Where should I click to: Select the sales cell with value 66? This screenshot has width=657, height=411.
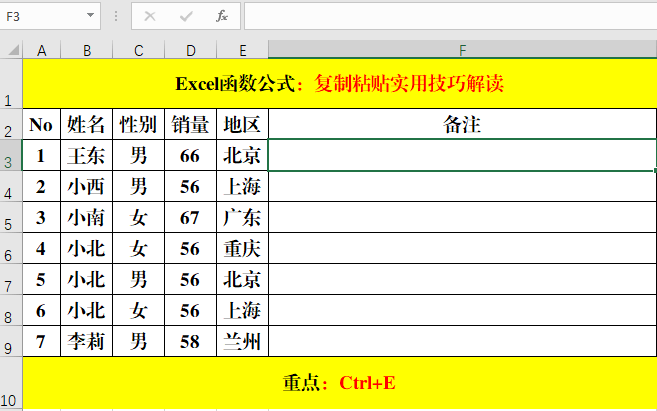point(191,155)
